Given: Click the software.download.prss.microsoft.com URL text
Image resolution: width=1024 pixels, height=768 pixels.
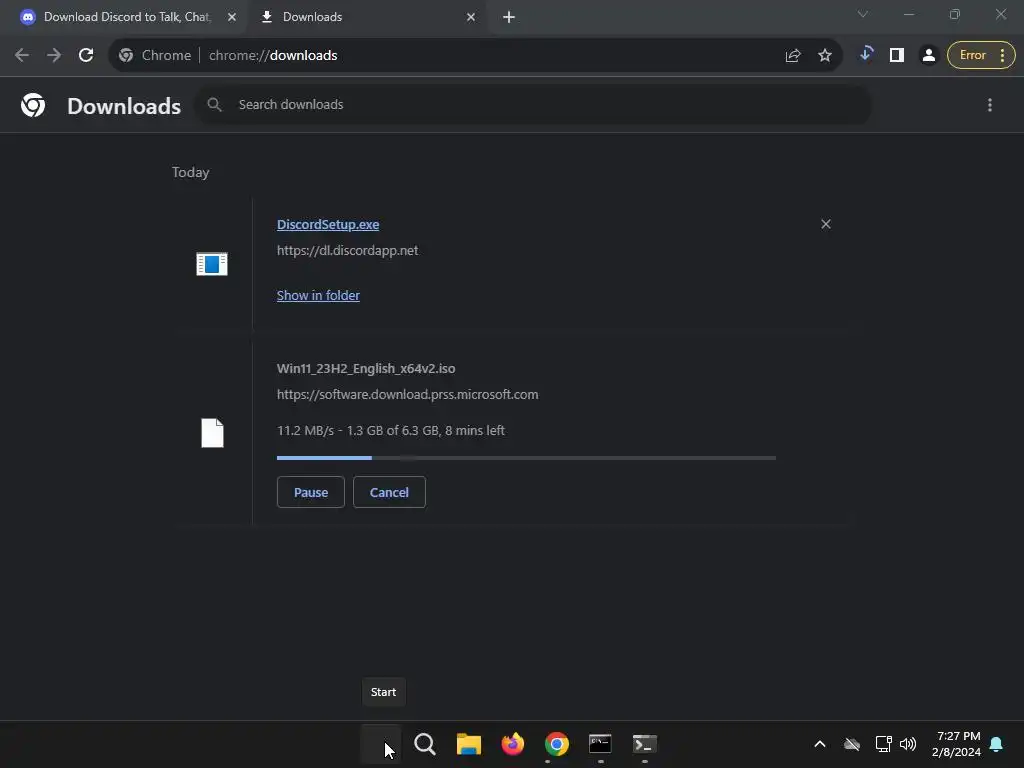Looking at the screenshot, I should tap(408, 394).
